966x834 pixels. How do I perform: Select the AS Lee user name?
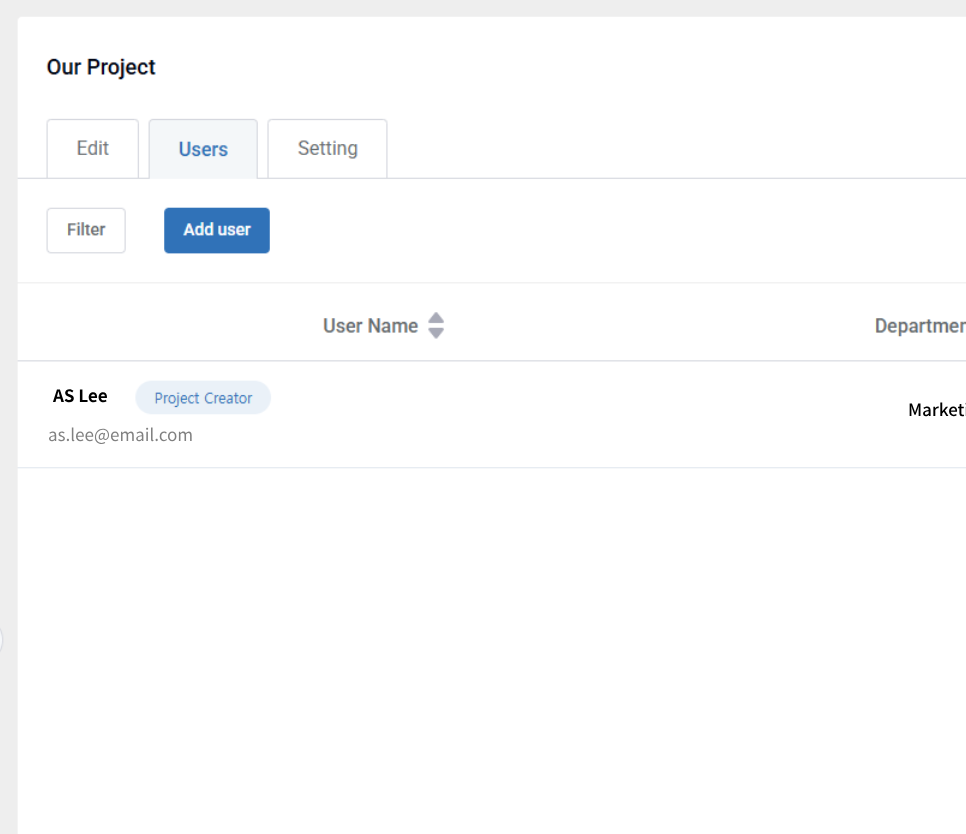point(80,396)
